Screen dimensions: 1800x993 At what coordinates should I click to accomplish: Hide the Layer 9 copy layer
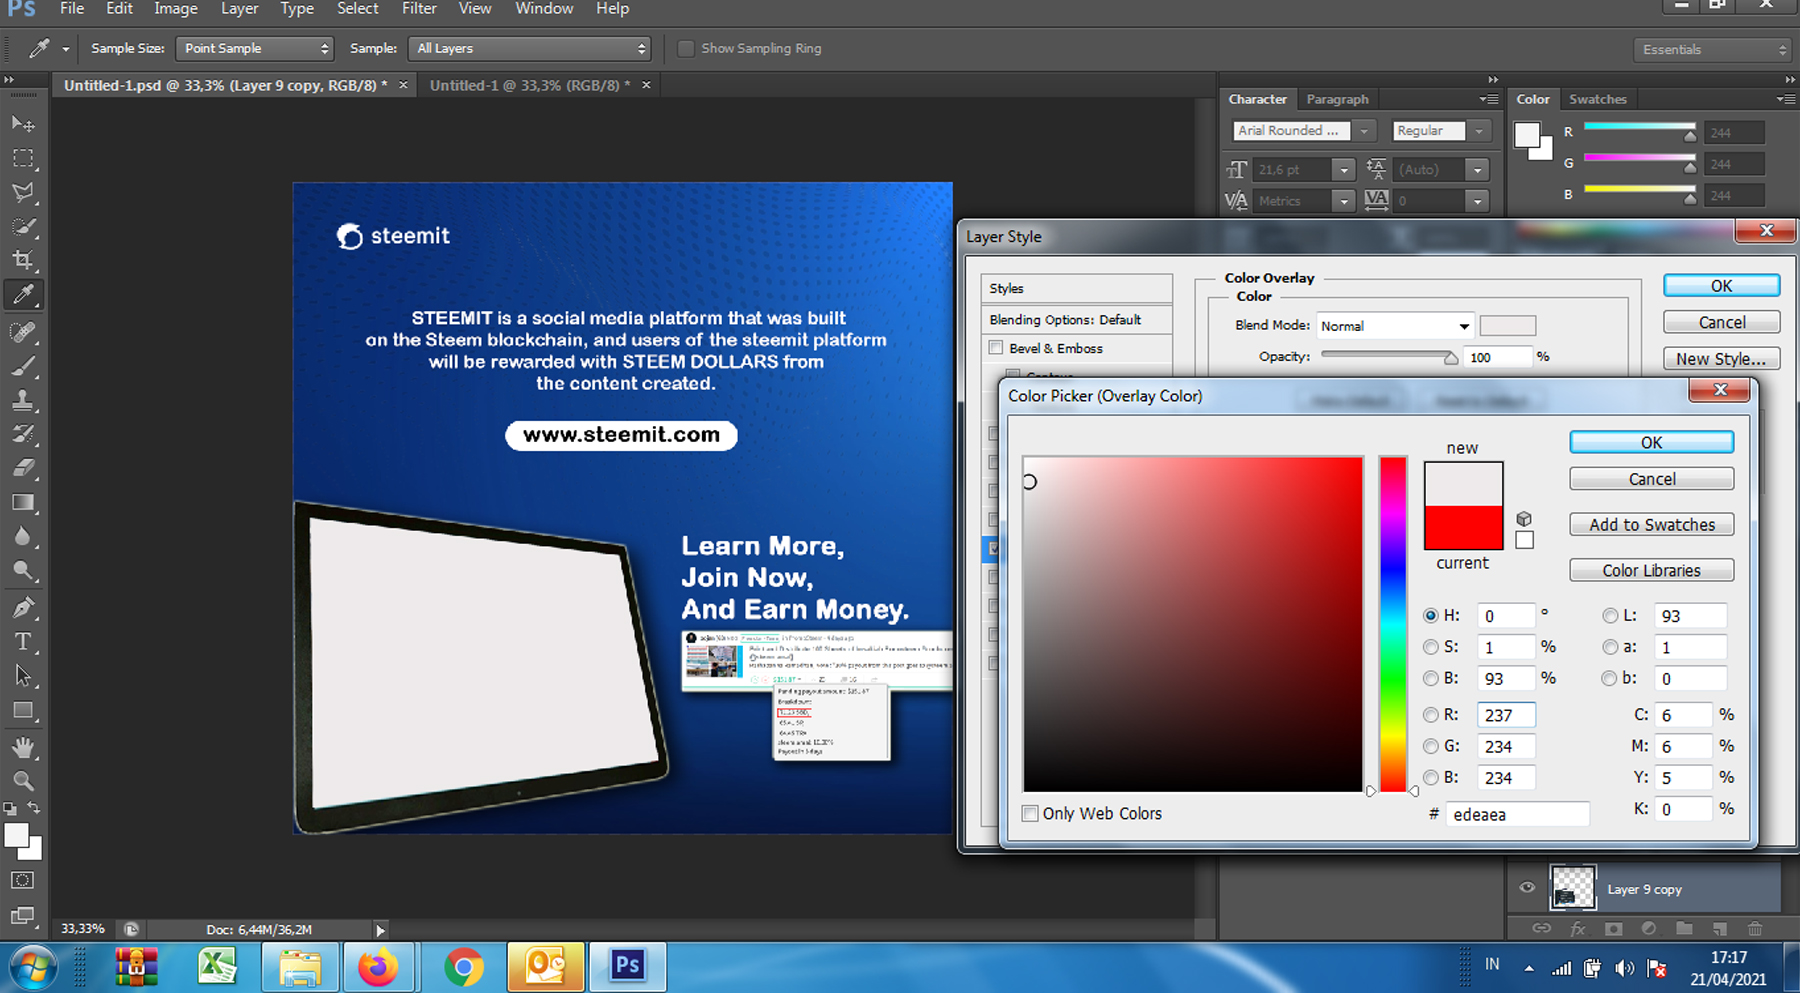[x=1527, y=887]
